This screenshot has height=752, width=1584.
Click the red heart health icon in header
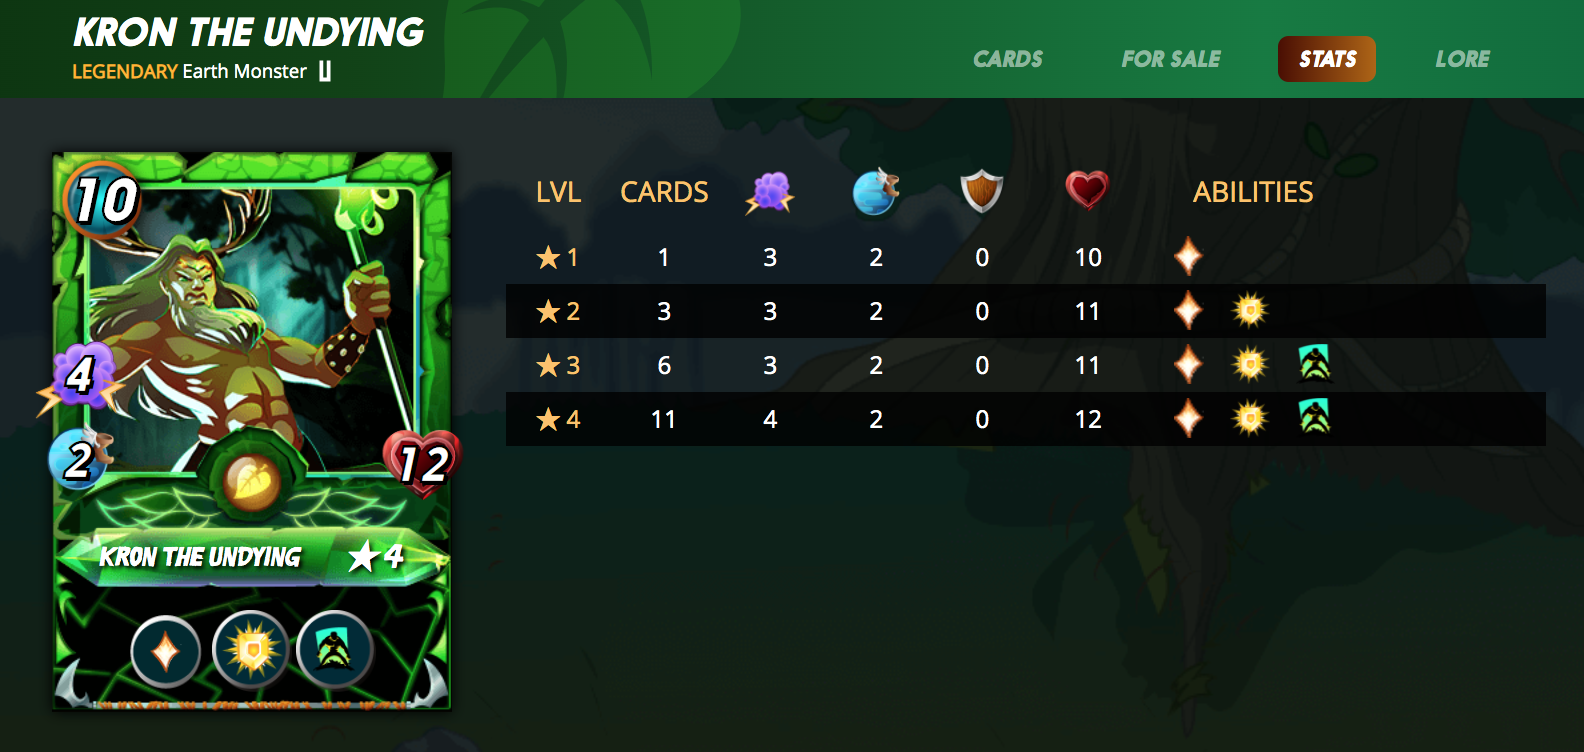[1087, 189]
